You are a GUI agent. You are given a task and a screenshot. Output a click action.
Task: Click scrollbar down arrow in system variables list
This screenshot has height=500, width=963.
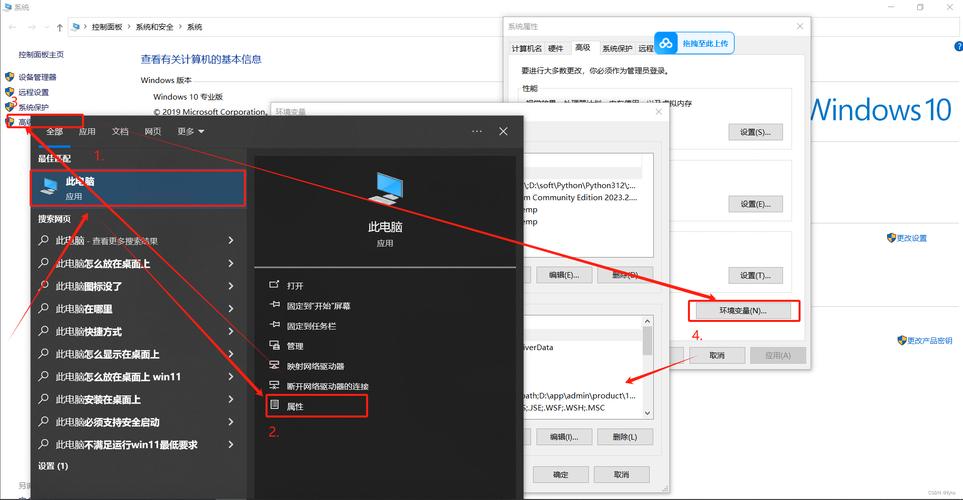(x=647, y=413)
